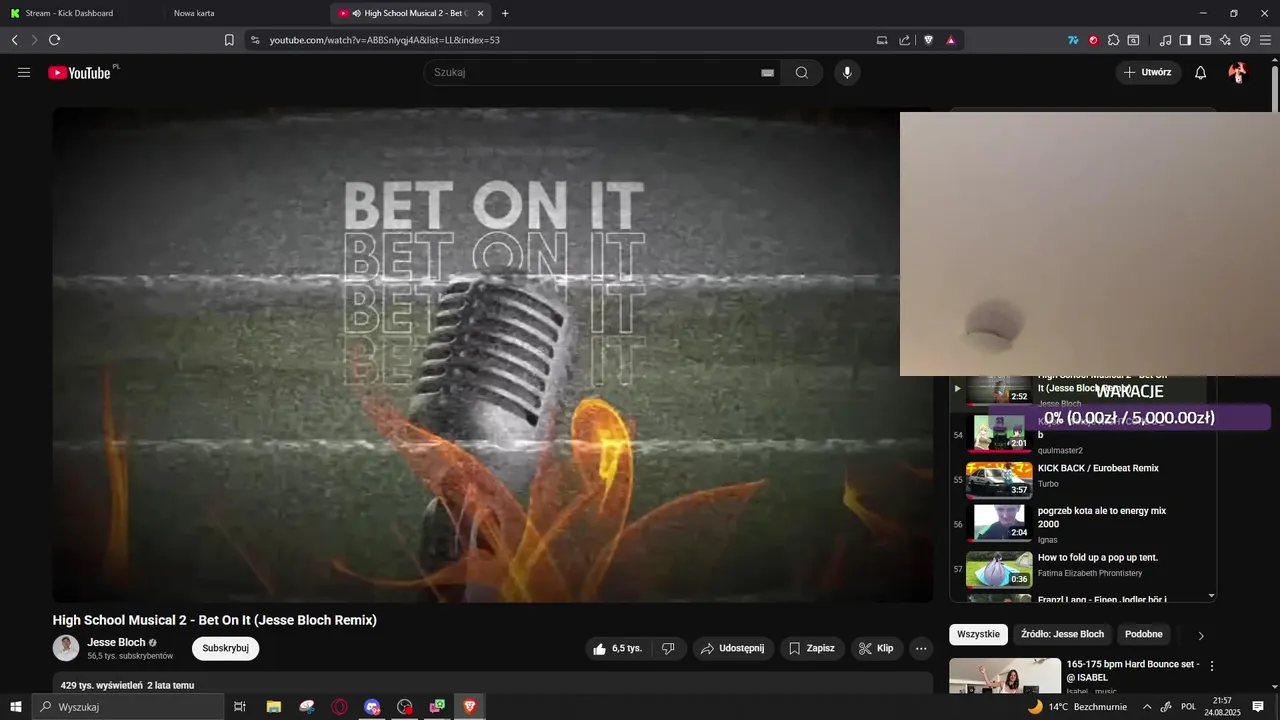Screen dimensions: 1280x720
Task: Start voice search with the microphone
Action: pyautogui.click(x=847, y=72)
